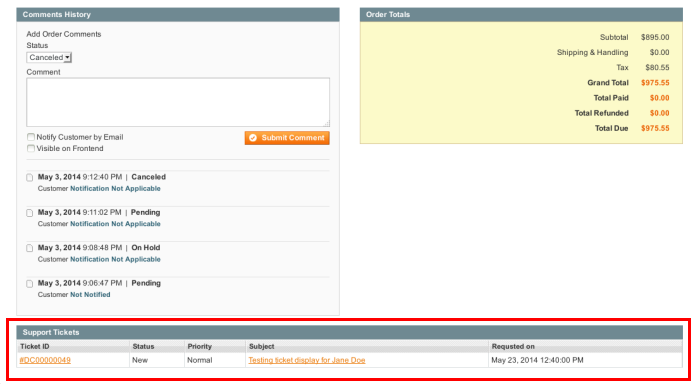Image resolution: width=700 pixels, height=386 pixels.
Task: Click the Status column header in Support Tickets
Action: (157, 346)
